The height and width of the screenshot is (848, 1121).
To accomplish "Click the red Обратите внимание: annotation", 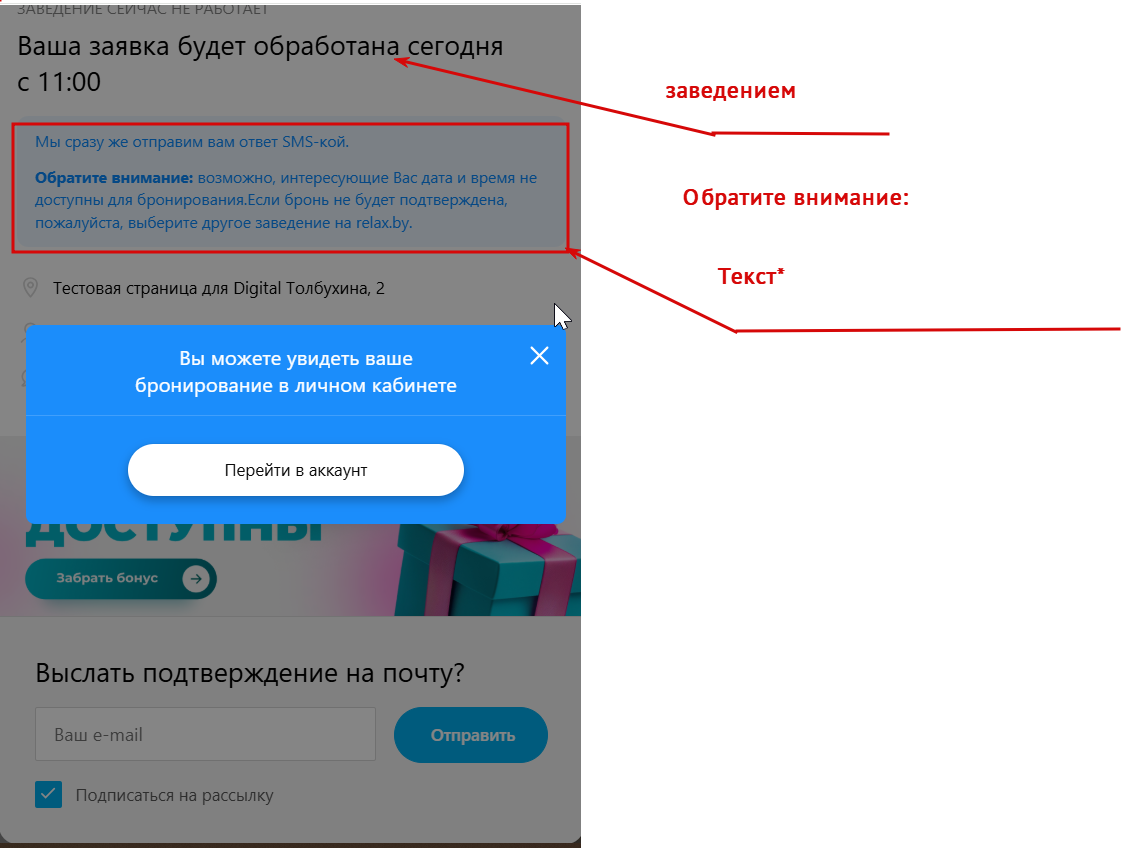I will [x=796, y=197].
